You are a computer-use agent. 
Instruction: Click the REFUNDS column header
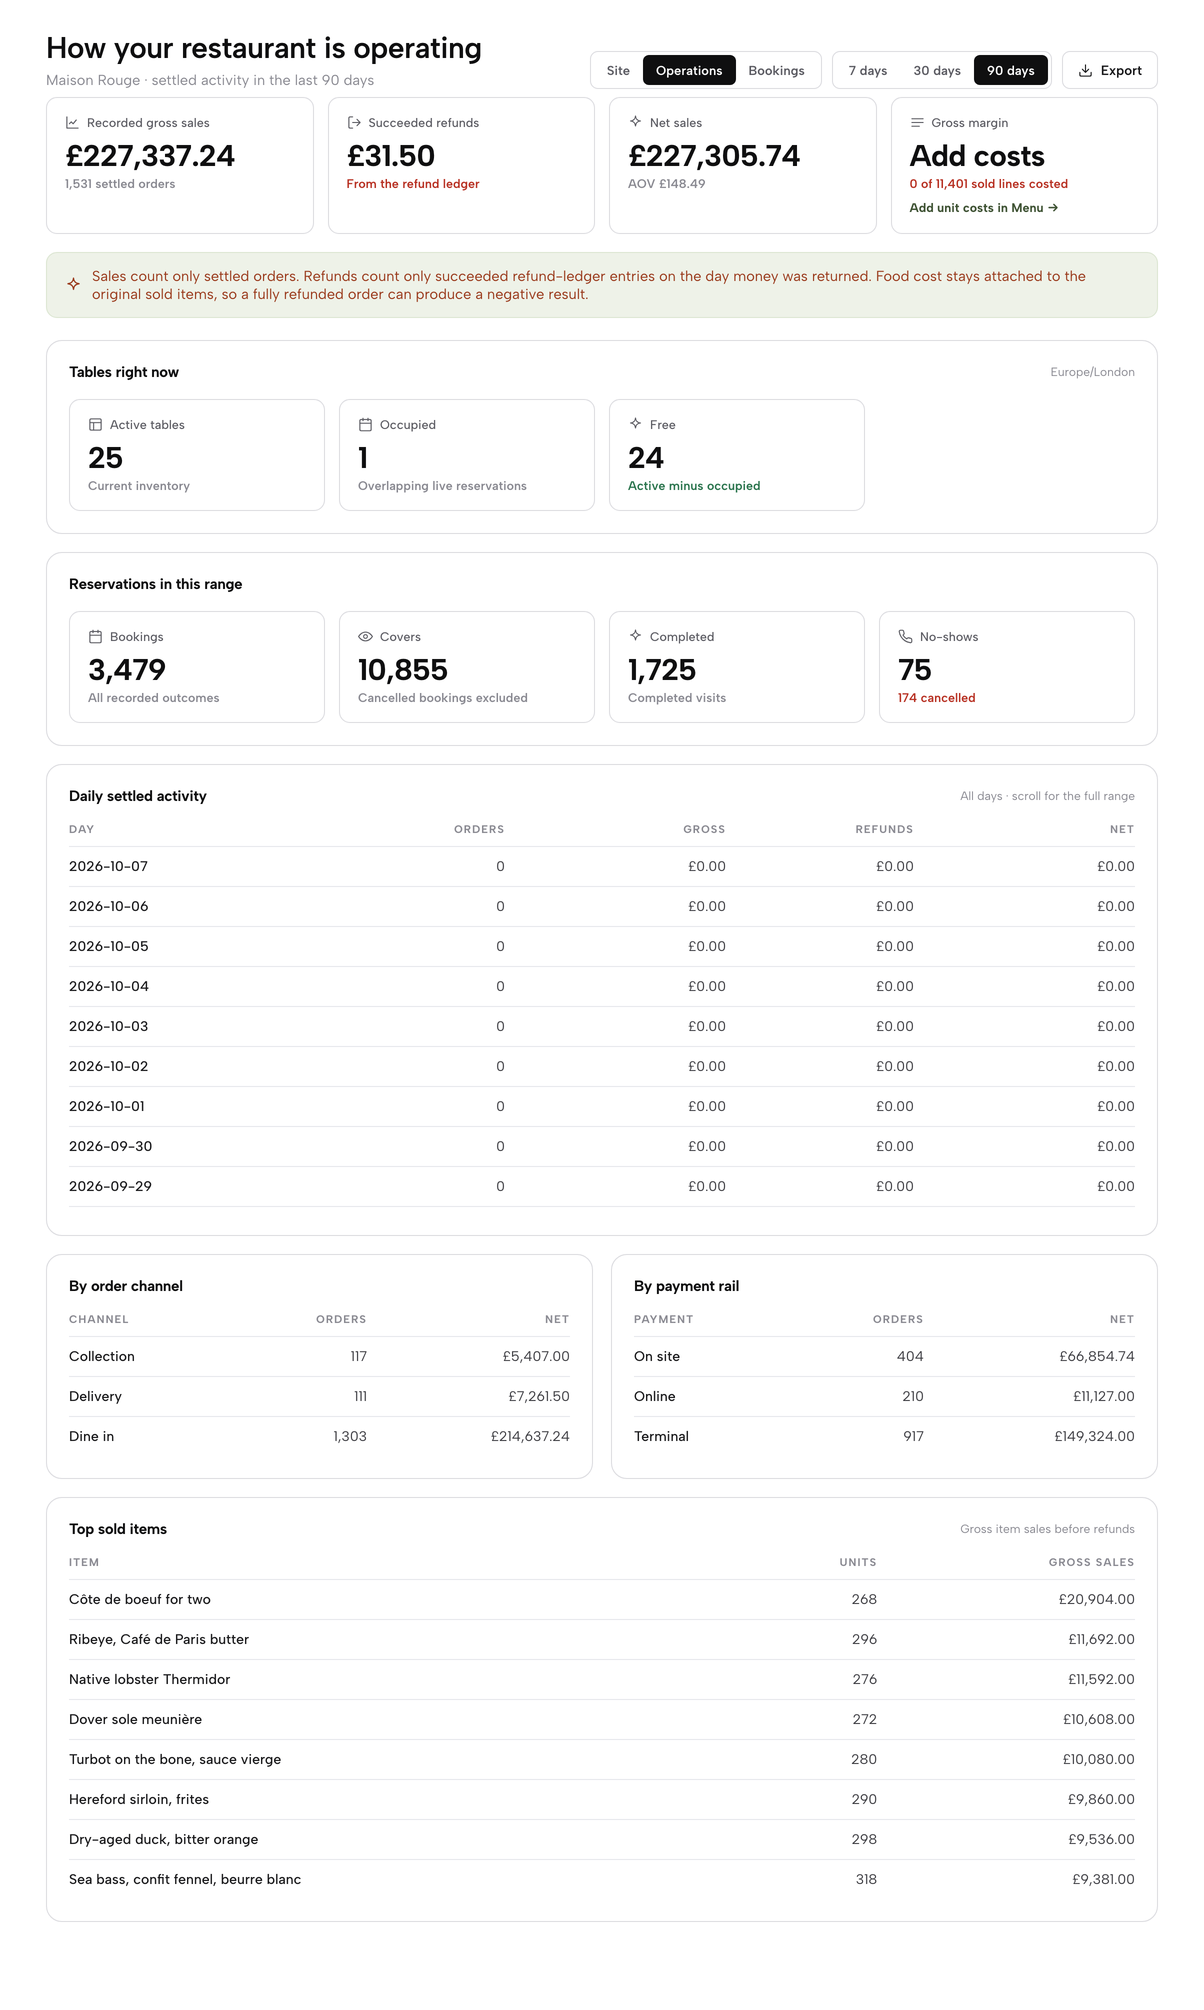884,830
